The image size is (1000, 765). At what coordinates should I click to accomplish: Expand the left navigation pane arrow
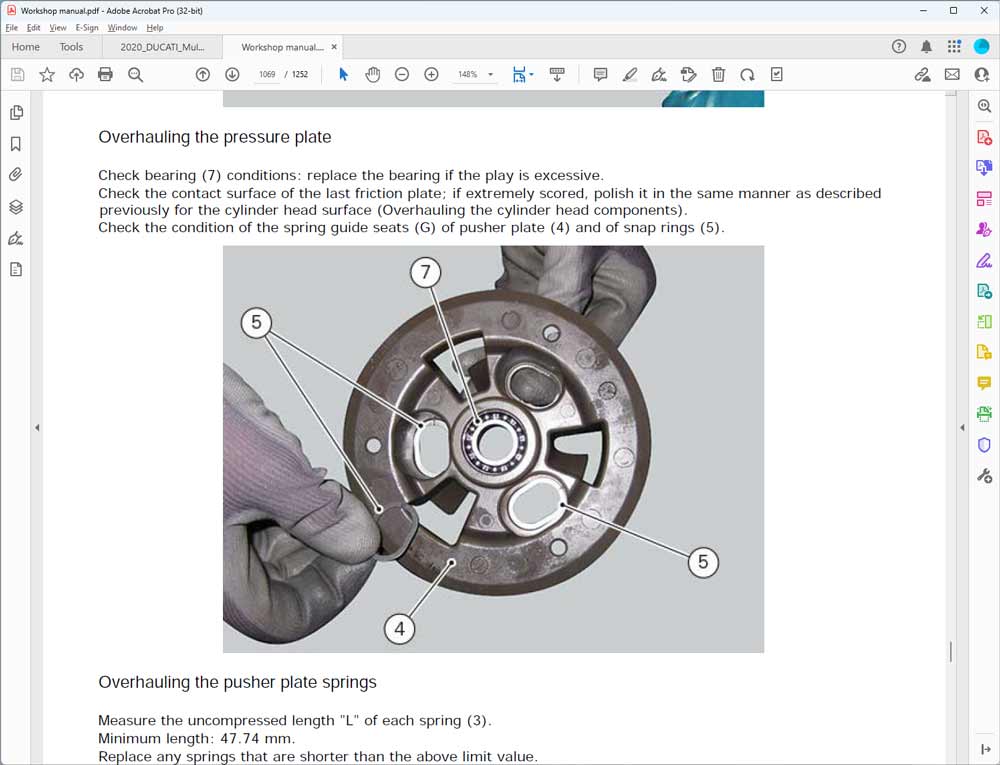[x=37, y=428]
